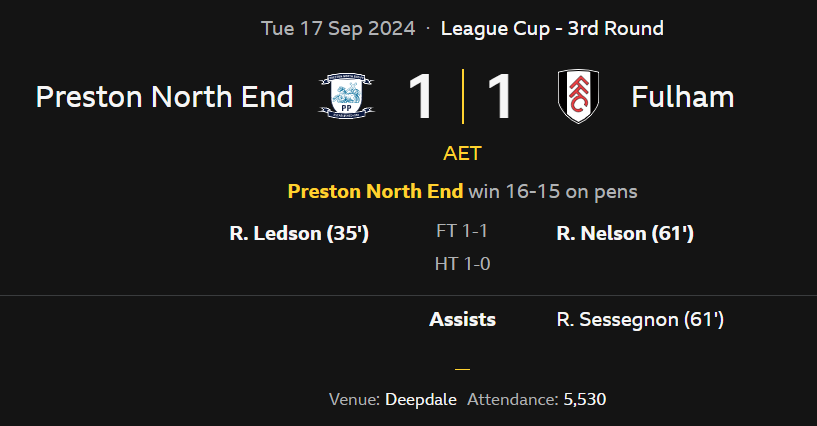
Task: Click the Fulham club crest
Action: (x=578, y=96)
